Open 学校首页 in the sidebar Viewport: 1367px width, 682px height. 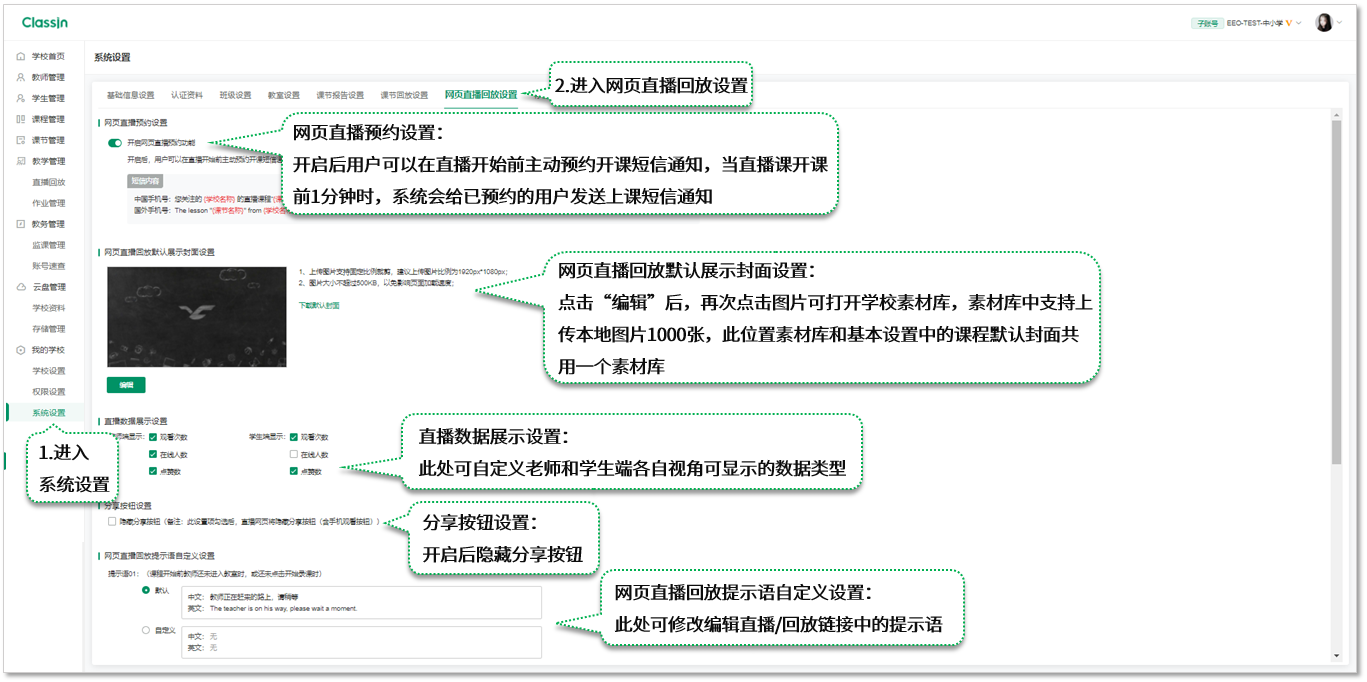(48, 57)
